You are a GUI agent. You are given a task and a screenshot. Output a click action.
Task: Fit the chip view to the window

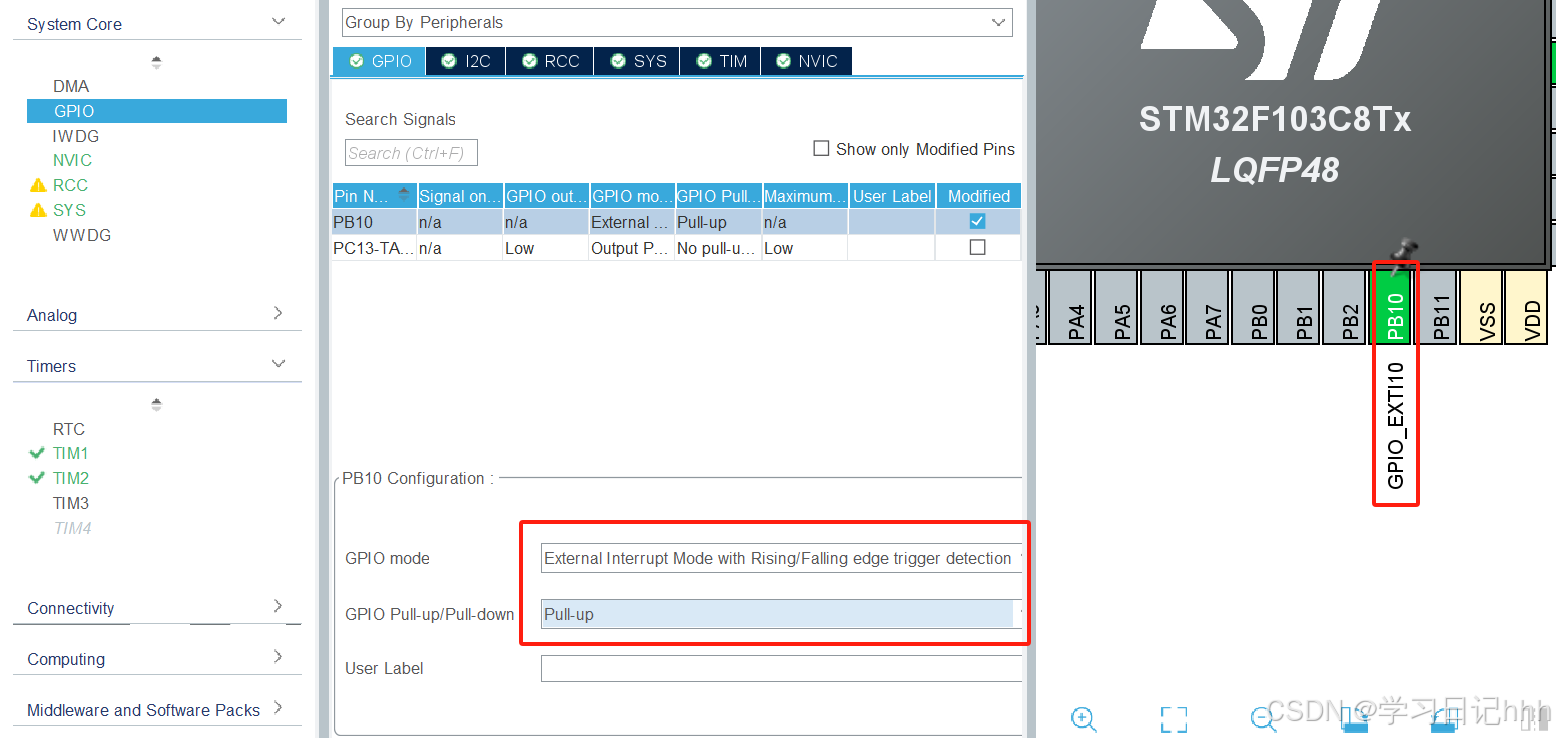pyautogui.click(x=1174, y=718)
